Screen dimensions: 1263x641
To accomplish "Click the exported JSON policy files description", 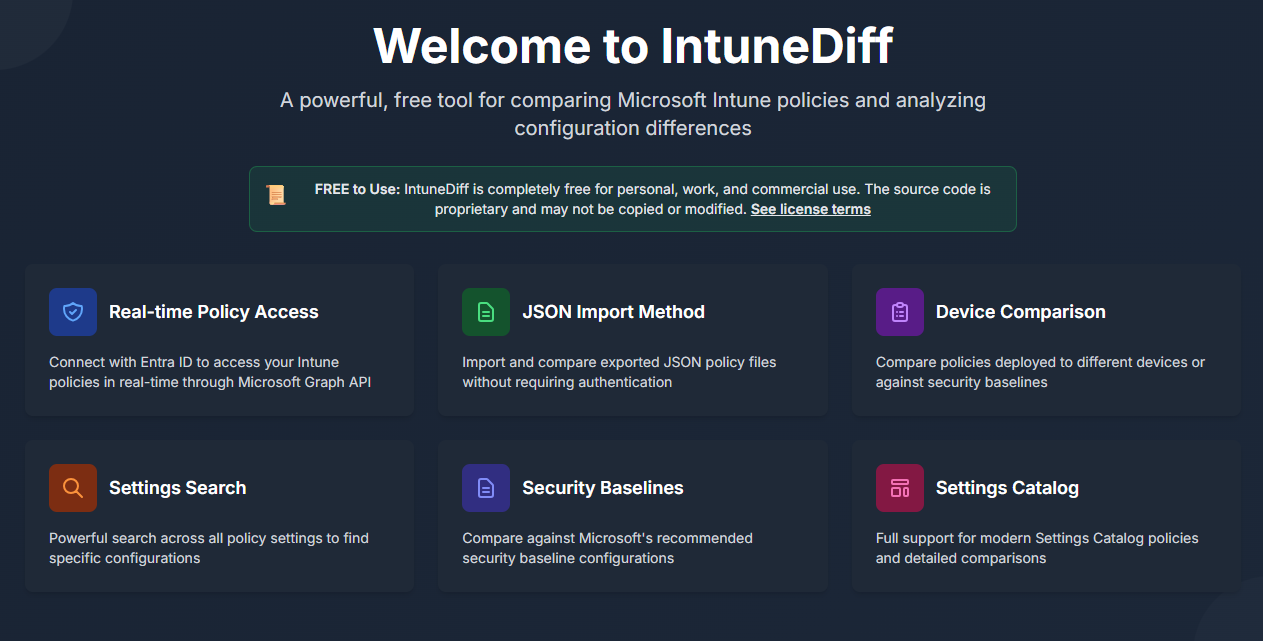I will tap(618, 372).
